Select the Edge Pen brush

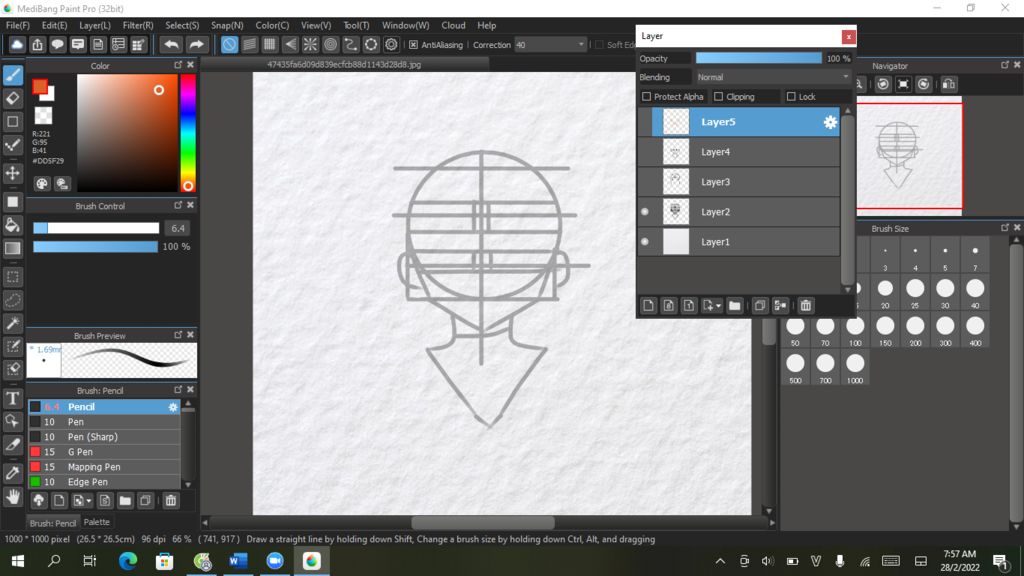point(104,482)
